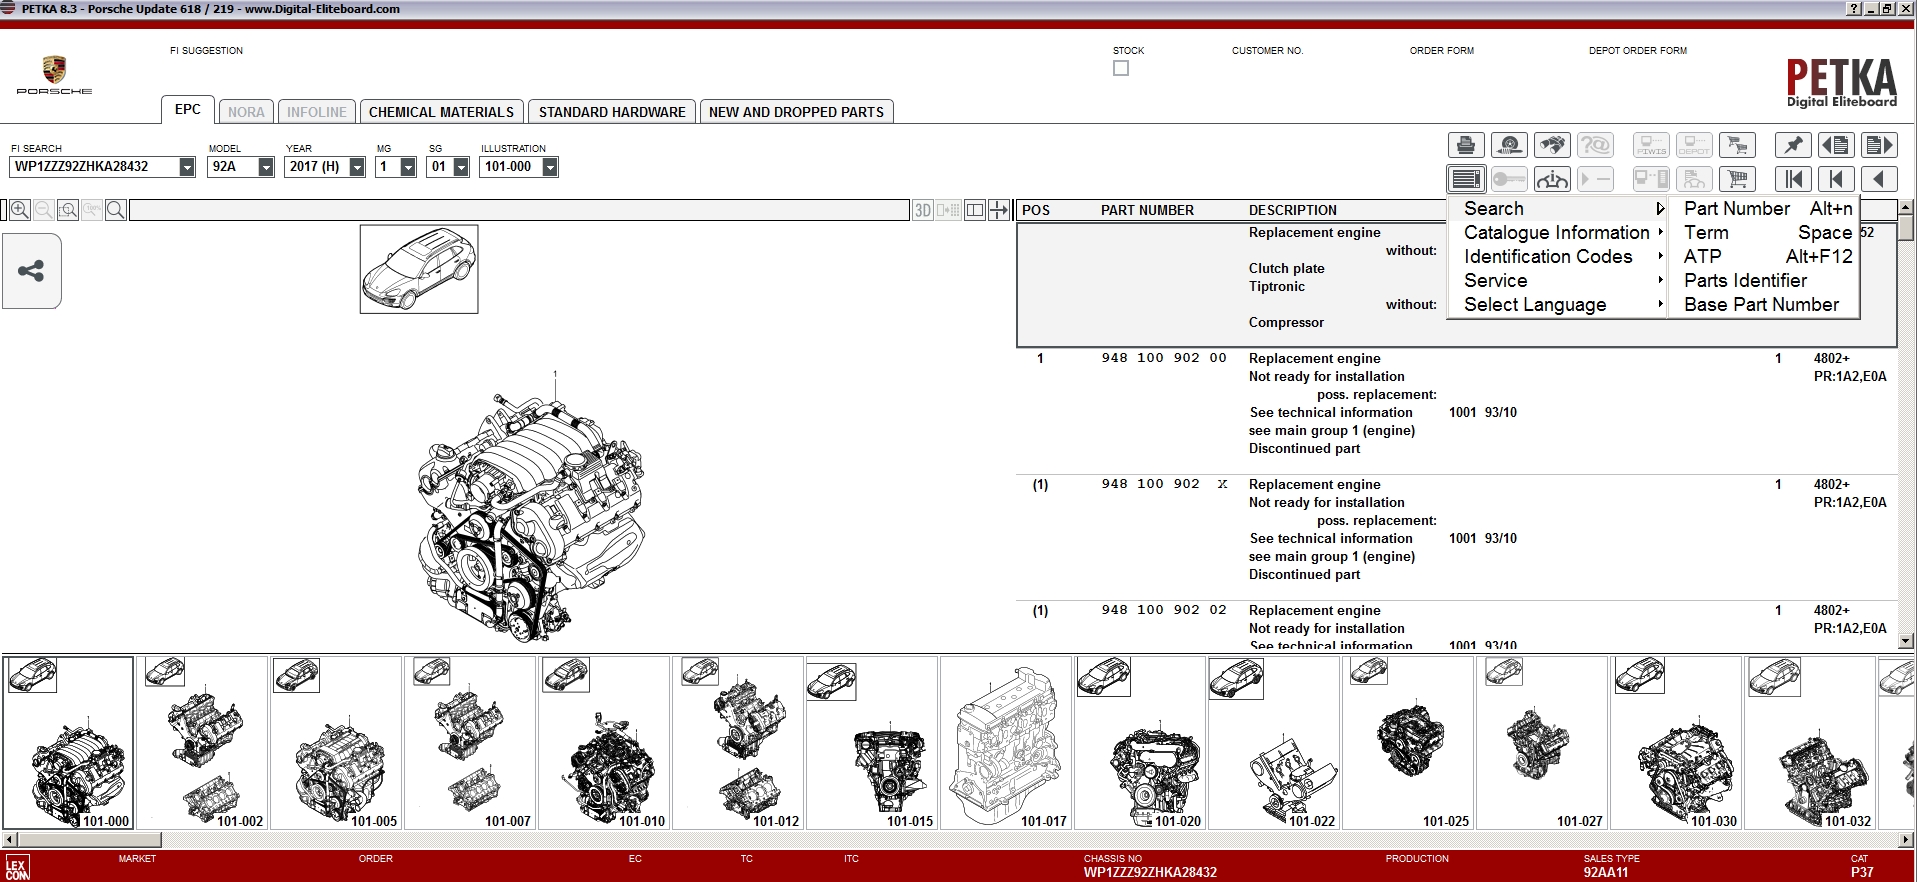Image resolution: width=1917 pixels, height=882 pixels.
Task: Click the shopping cart icon
Action: click(1737, 179)
